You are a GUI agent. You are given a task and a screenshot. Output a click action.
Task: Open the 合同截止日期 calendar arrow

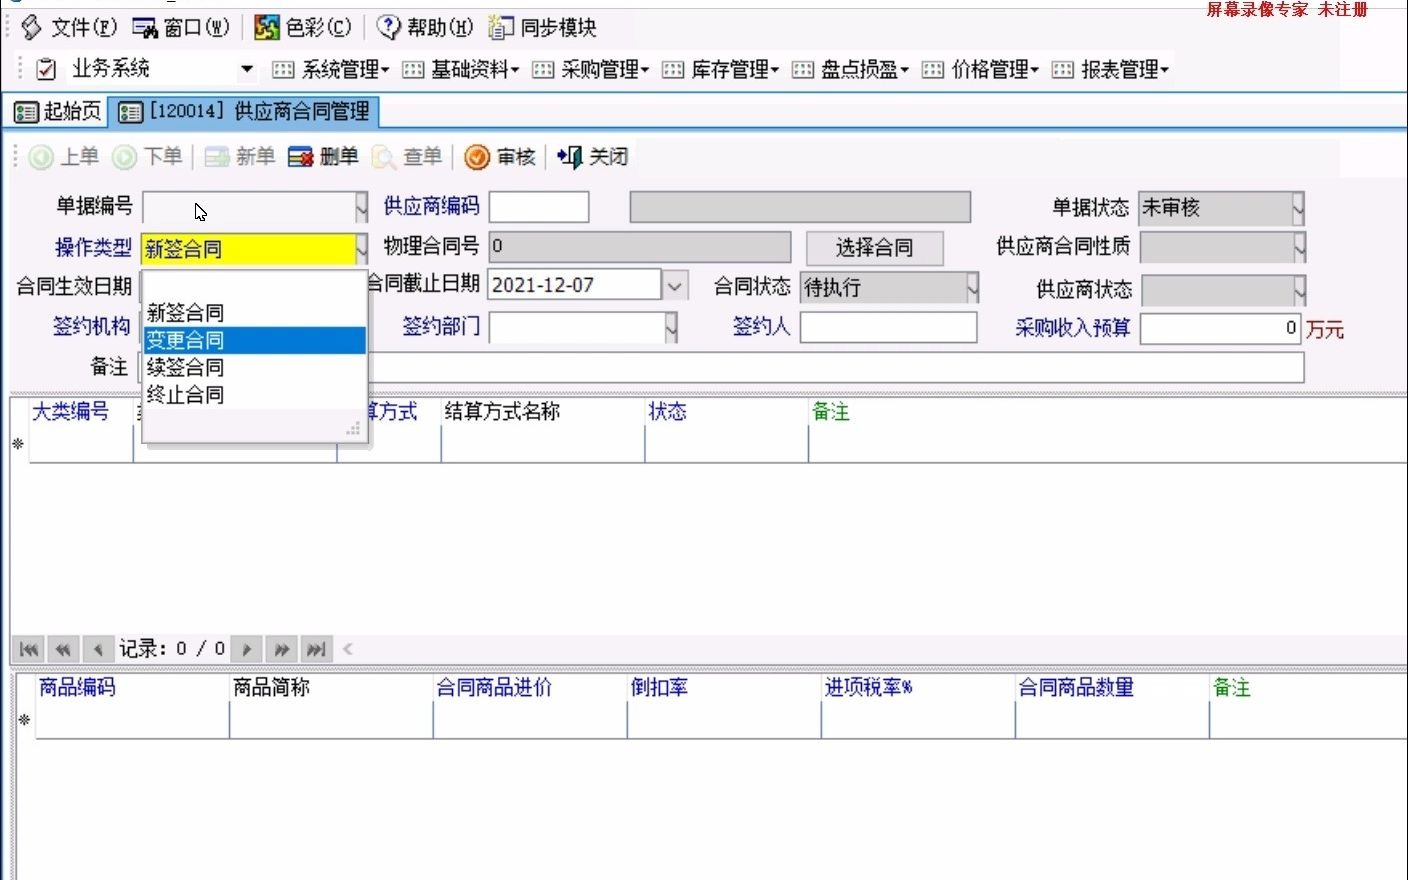coord(675,285)
